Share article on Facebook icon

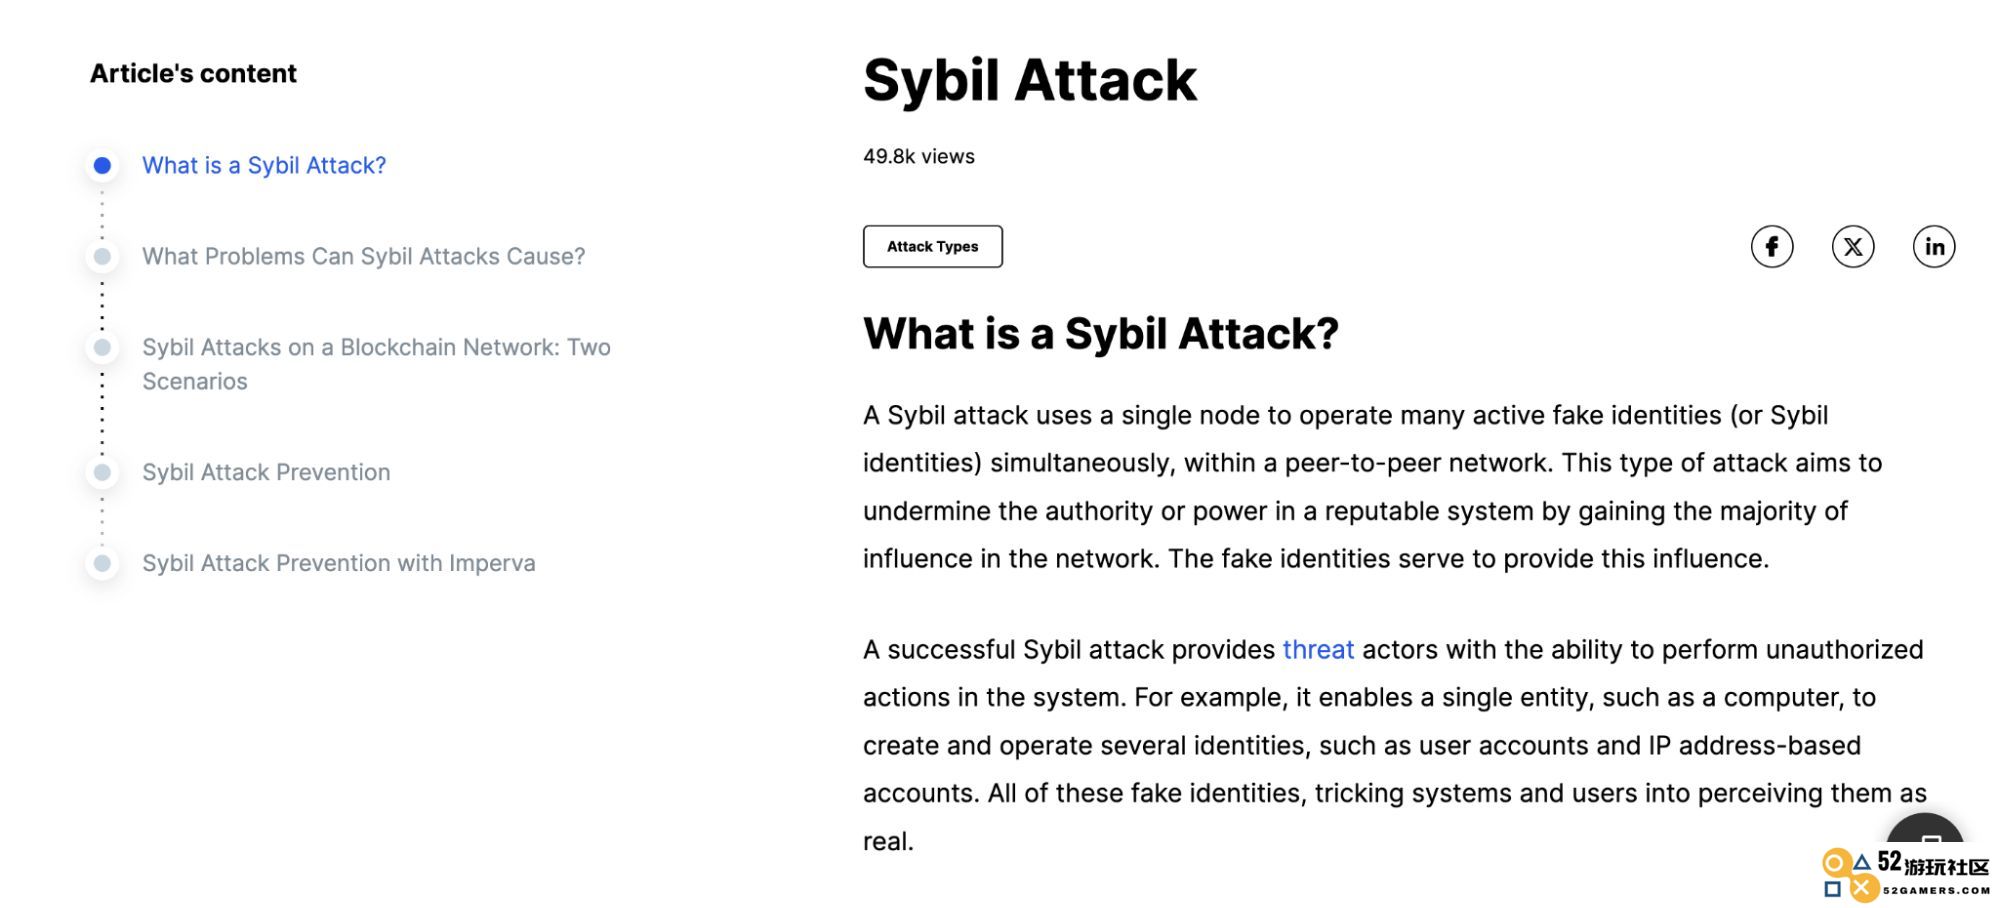(1771, 247)
